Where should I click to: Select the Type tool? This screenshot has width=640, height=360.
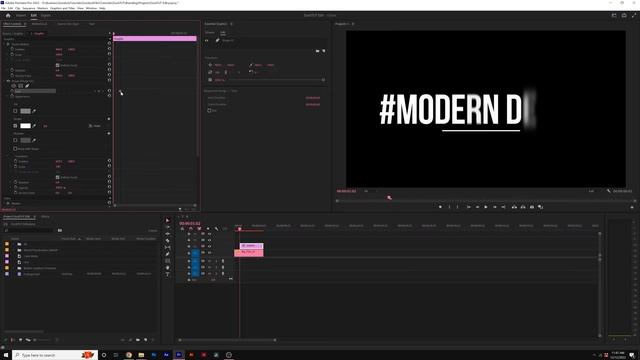coord(167,274)
